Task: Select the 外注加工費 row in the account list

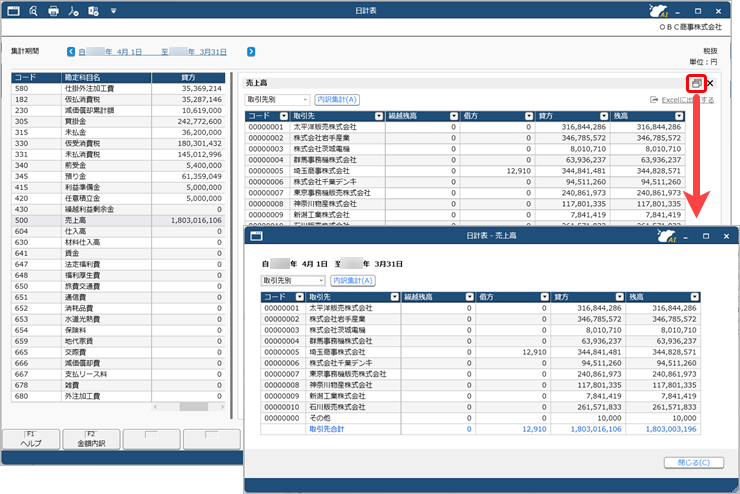Action: tap(118, 396)
